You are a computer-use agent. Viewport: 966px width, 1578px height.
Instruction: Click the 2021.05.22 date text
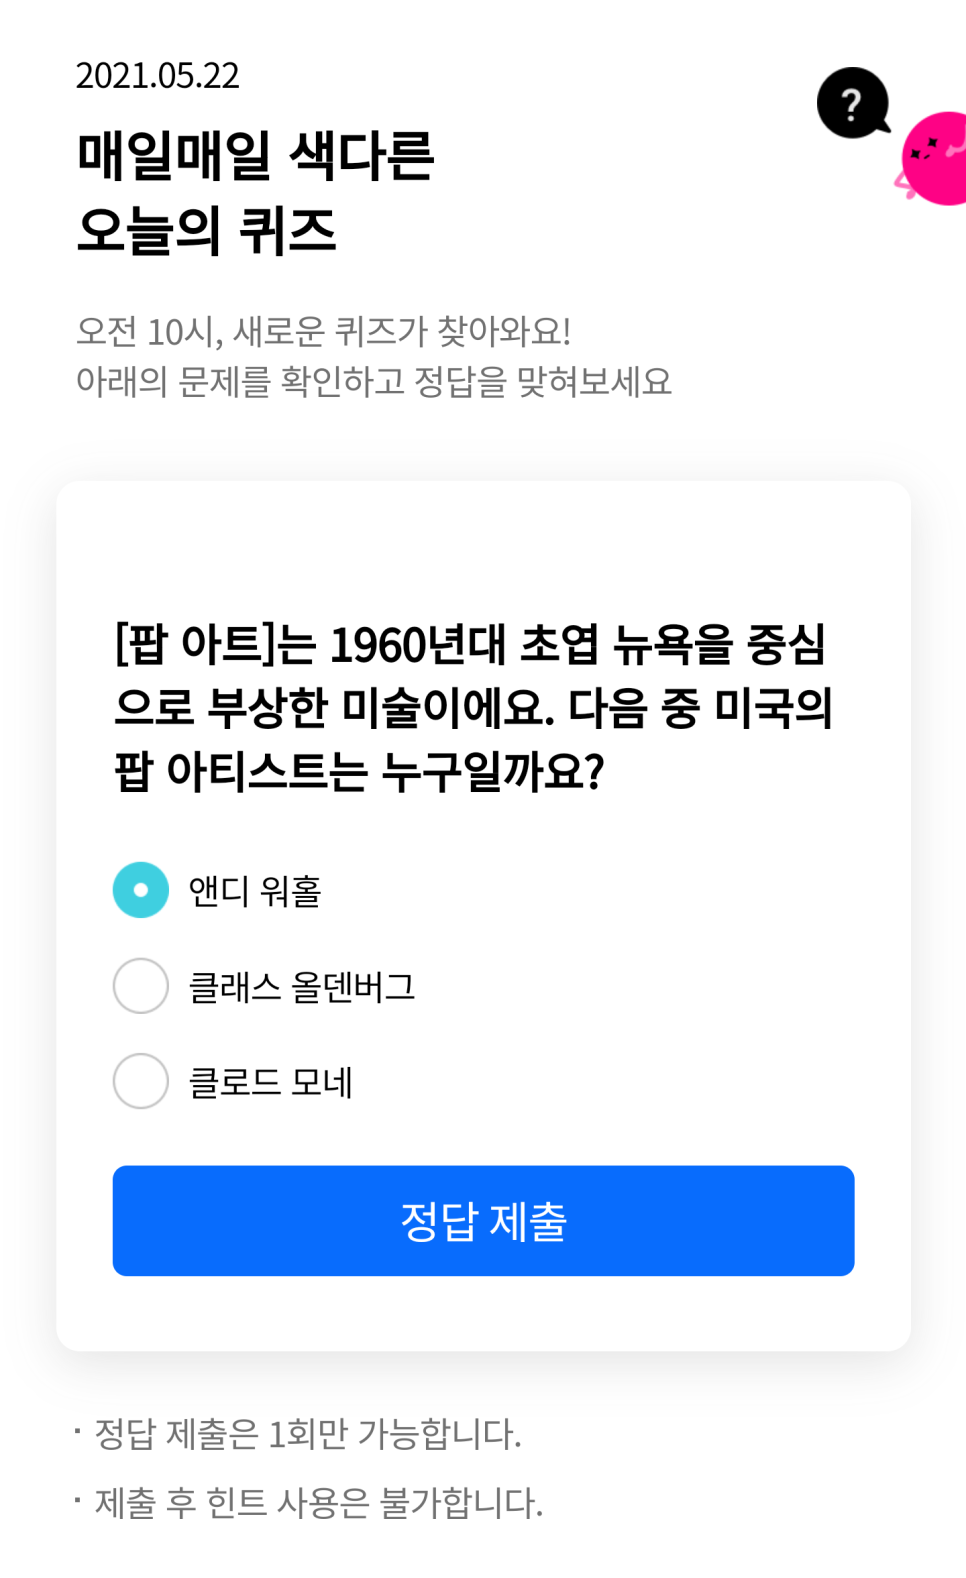tap(158, 76)
